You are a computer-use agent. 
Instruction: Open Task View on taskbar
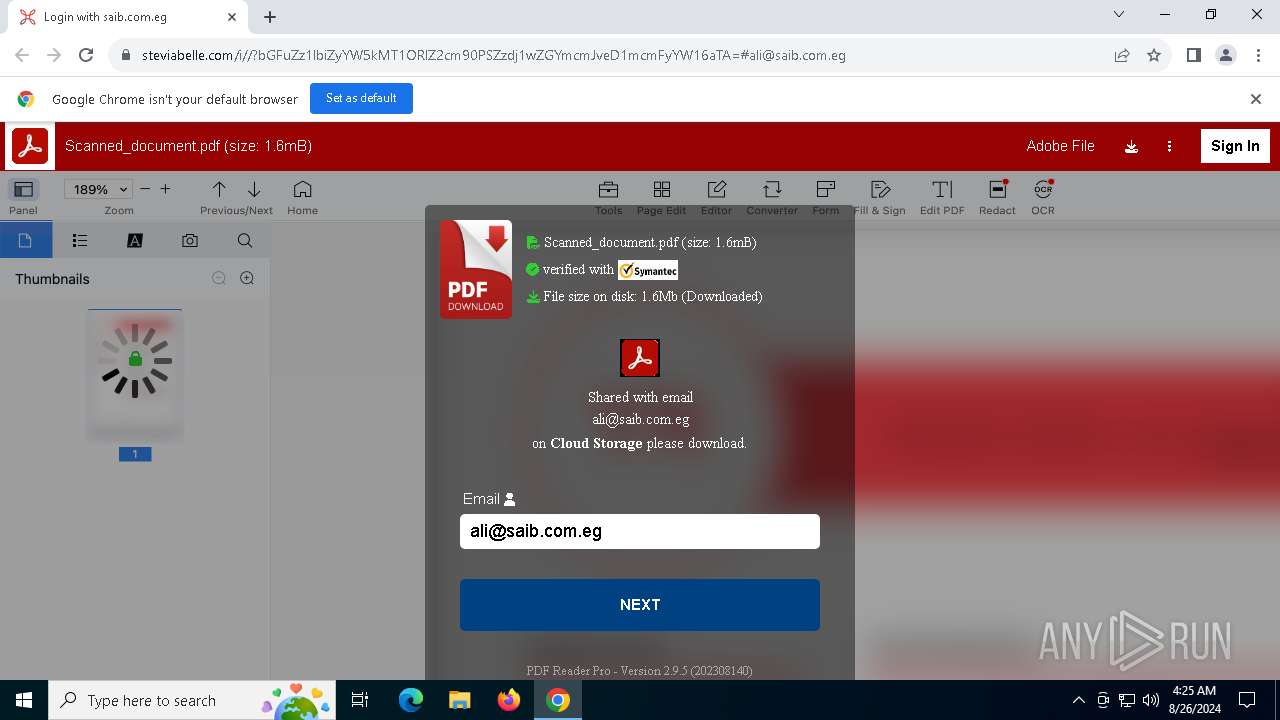(360, 700)
